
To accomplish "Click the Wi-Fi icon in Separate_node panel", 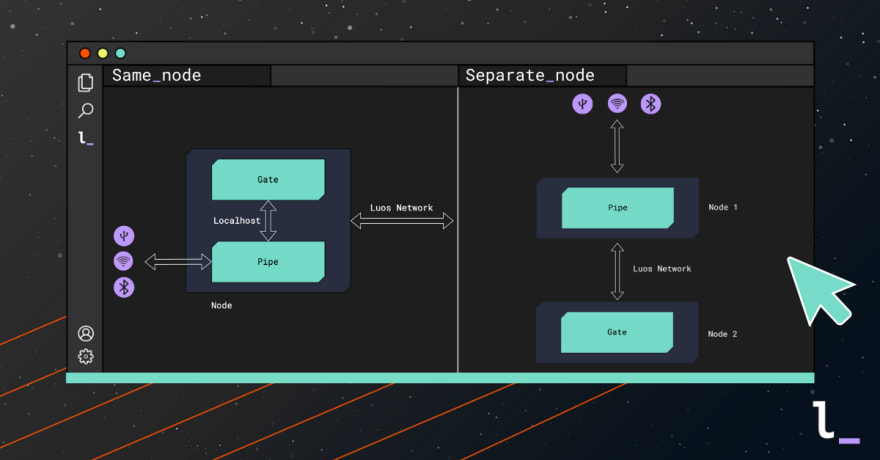I will 617,103.
